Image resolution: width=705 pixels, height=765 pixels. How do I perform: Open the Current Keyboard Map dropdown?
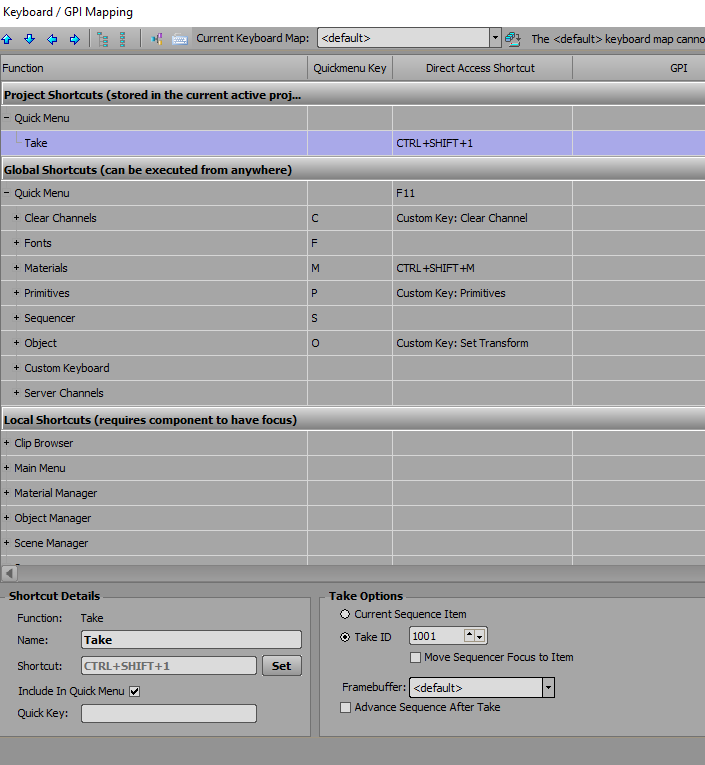pyautogui.click(x=495, y=38)
